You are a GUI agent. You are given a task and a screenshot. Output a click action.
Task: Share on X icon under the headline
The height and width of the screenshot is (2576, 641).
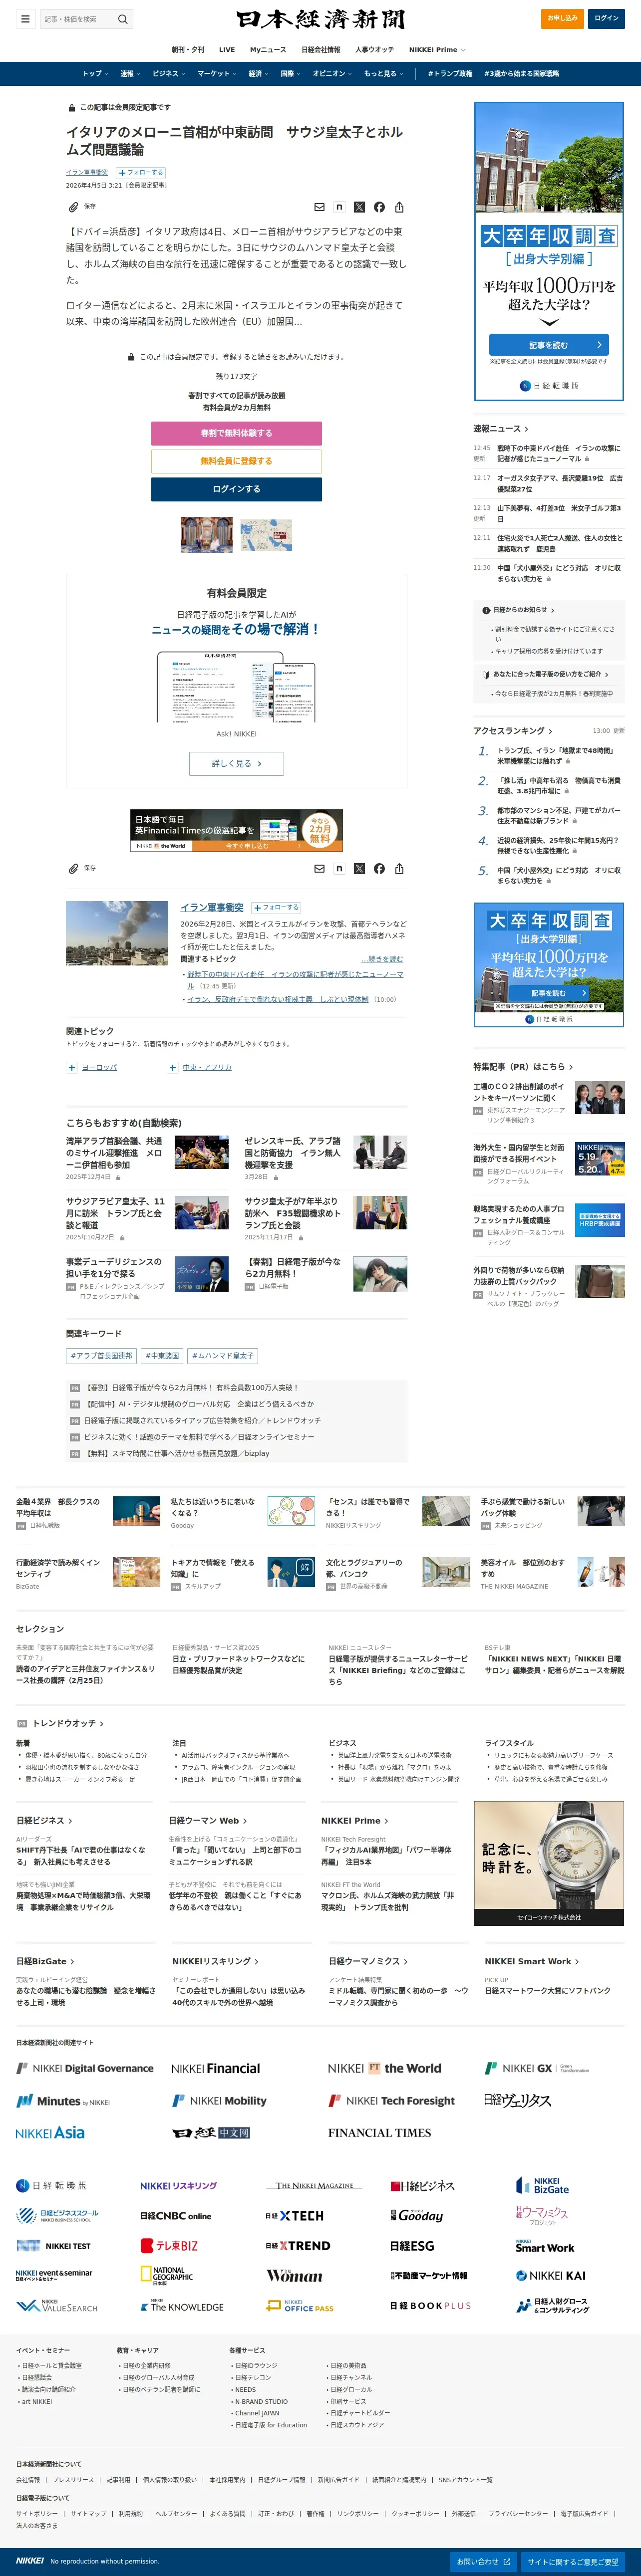tap(360, 207)
